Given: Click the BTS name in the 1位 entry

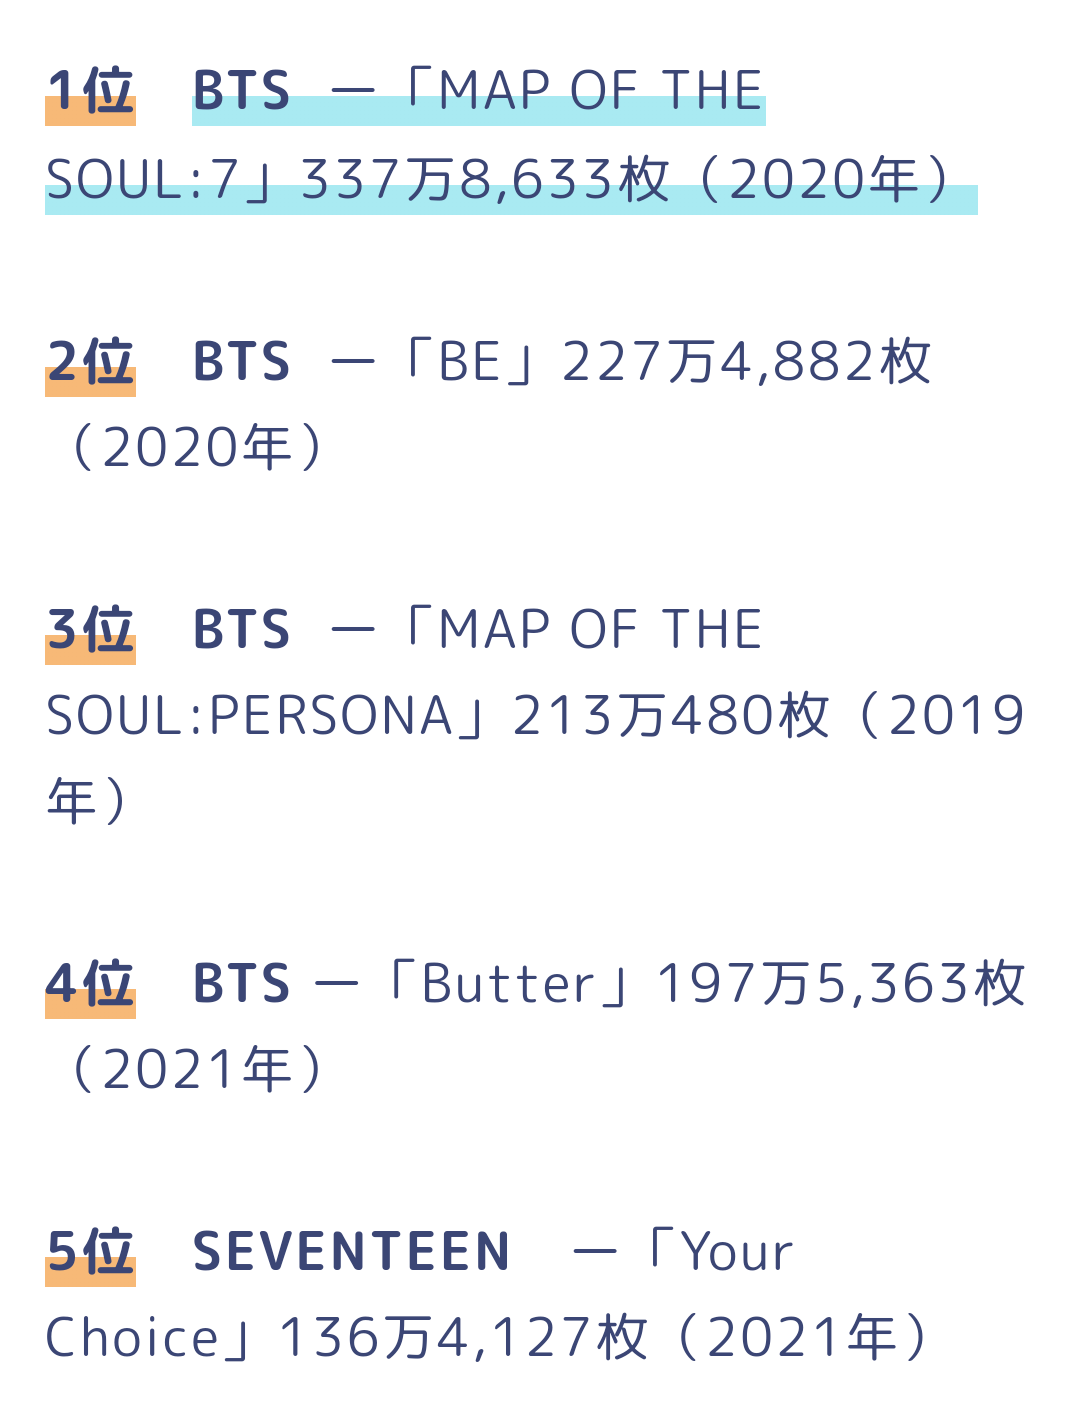Looking at the screenshot, I should 241,92.
